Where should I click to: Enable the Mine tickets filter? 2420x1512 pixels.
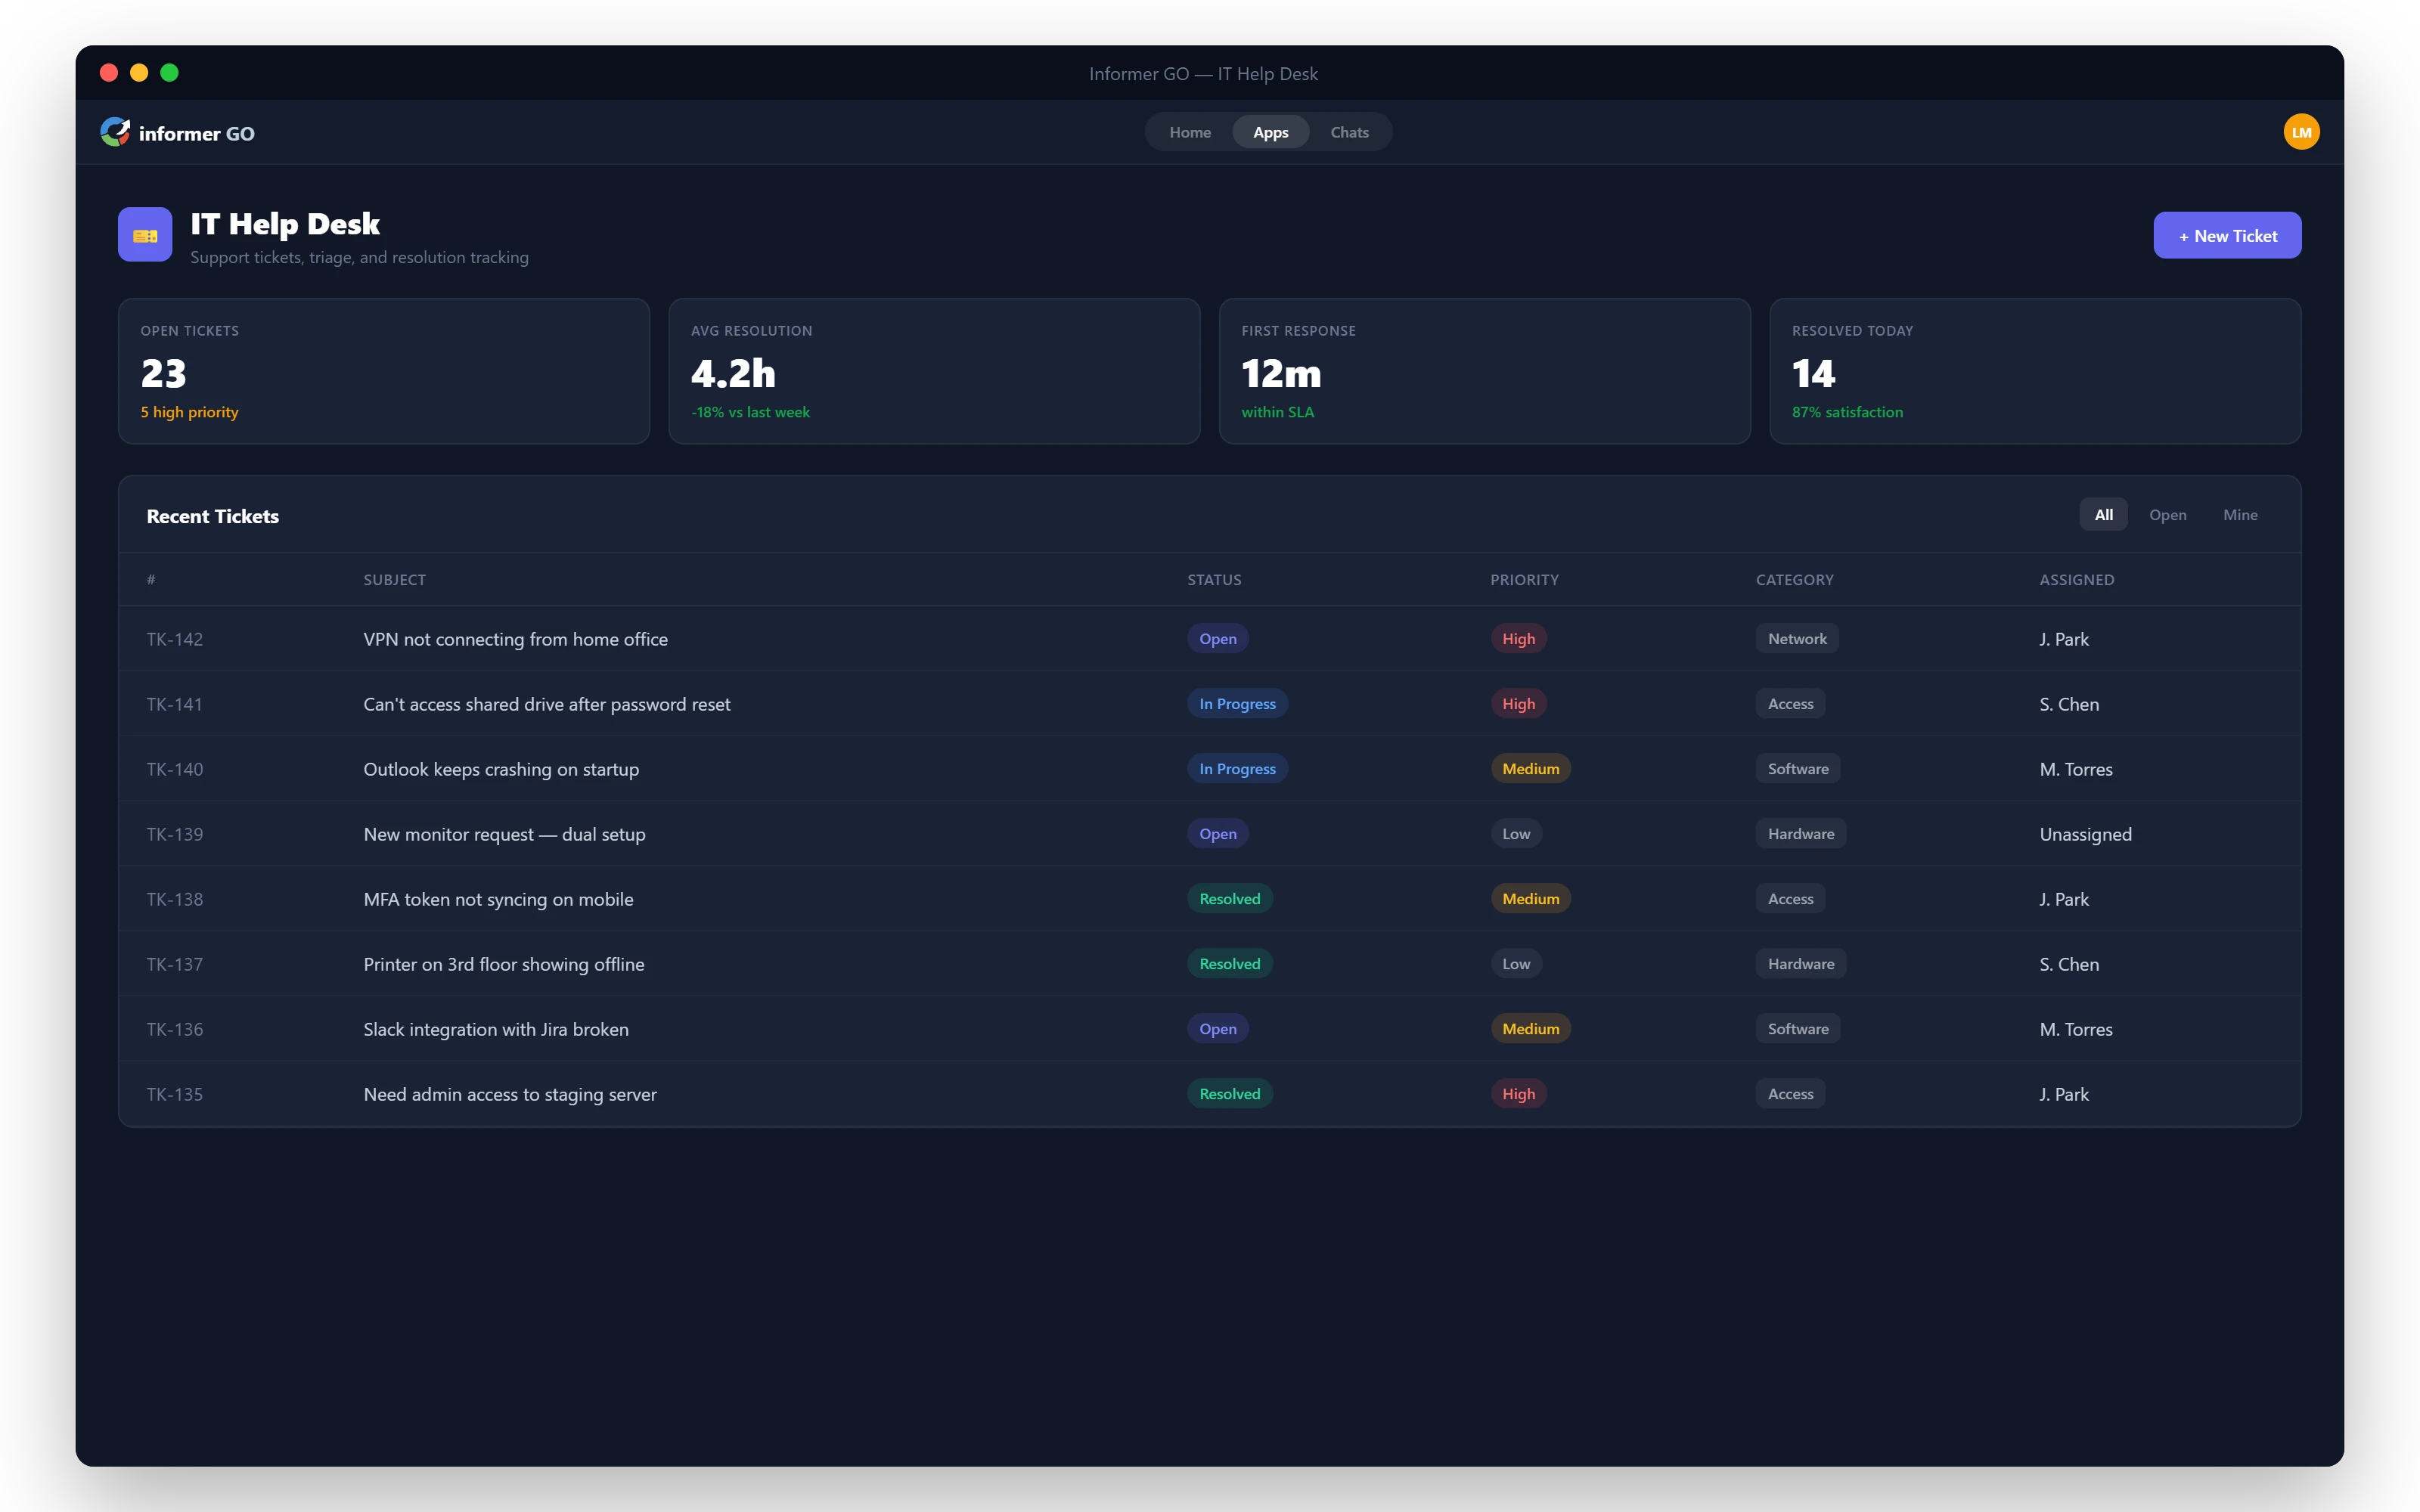[x=2240, y=514]
